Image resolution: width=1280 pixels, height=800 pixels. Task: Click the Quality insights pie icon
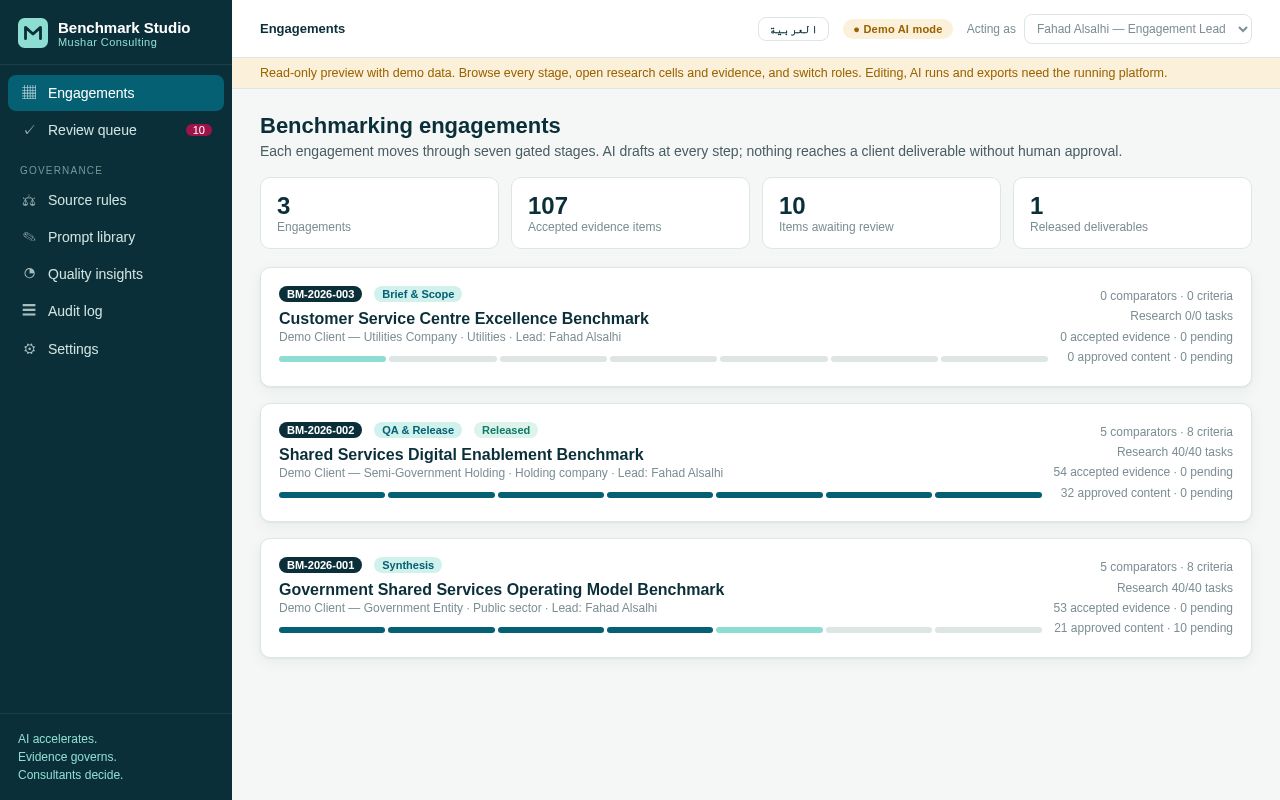(x=29, y=273)
